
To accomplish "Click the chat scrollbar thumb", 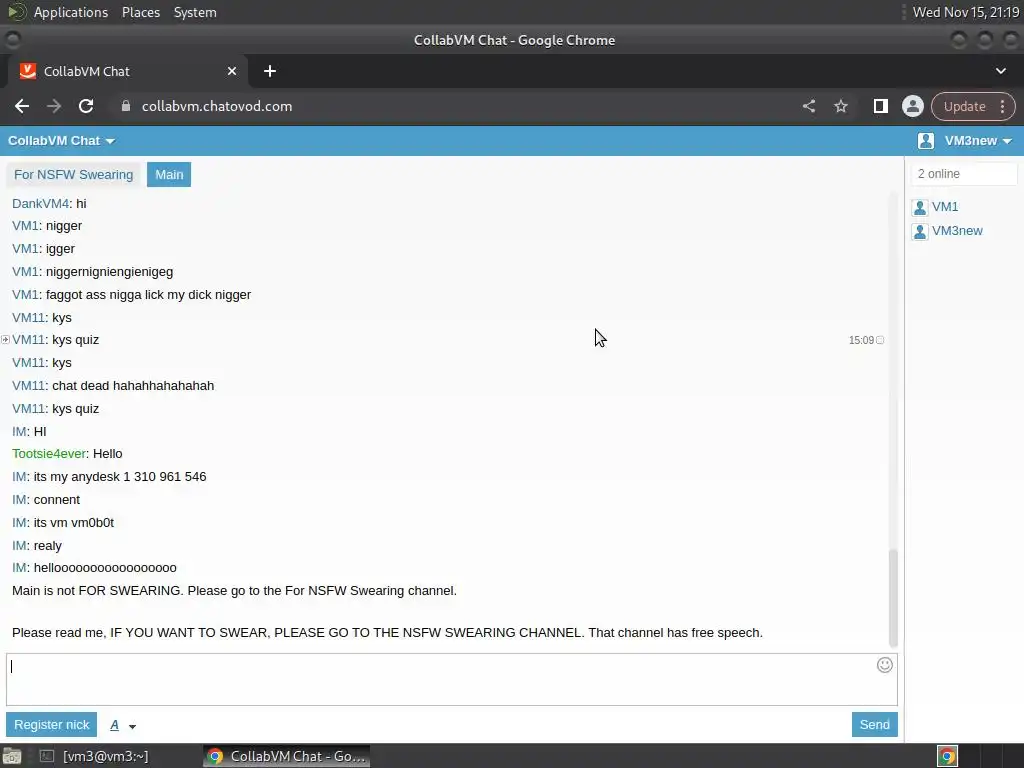I will click(893, 598).
